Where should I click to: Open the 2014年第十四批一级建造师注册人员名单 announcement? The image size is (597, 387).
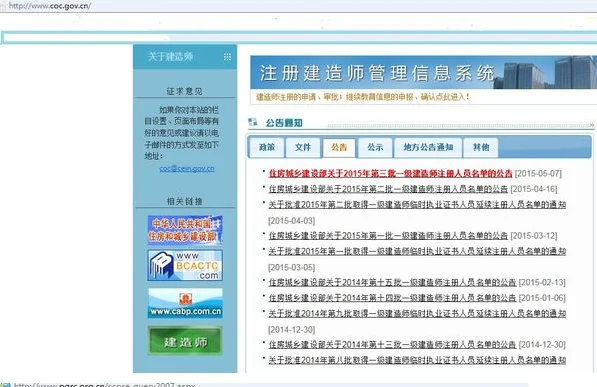point(392,298)
